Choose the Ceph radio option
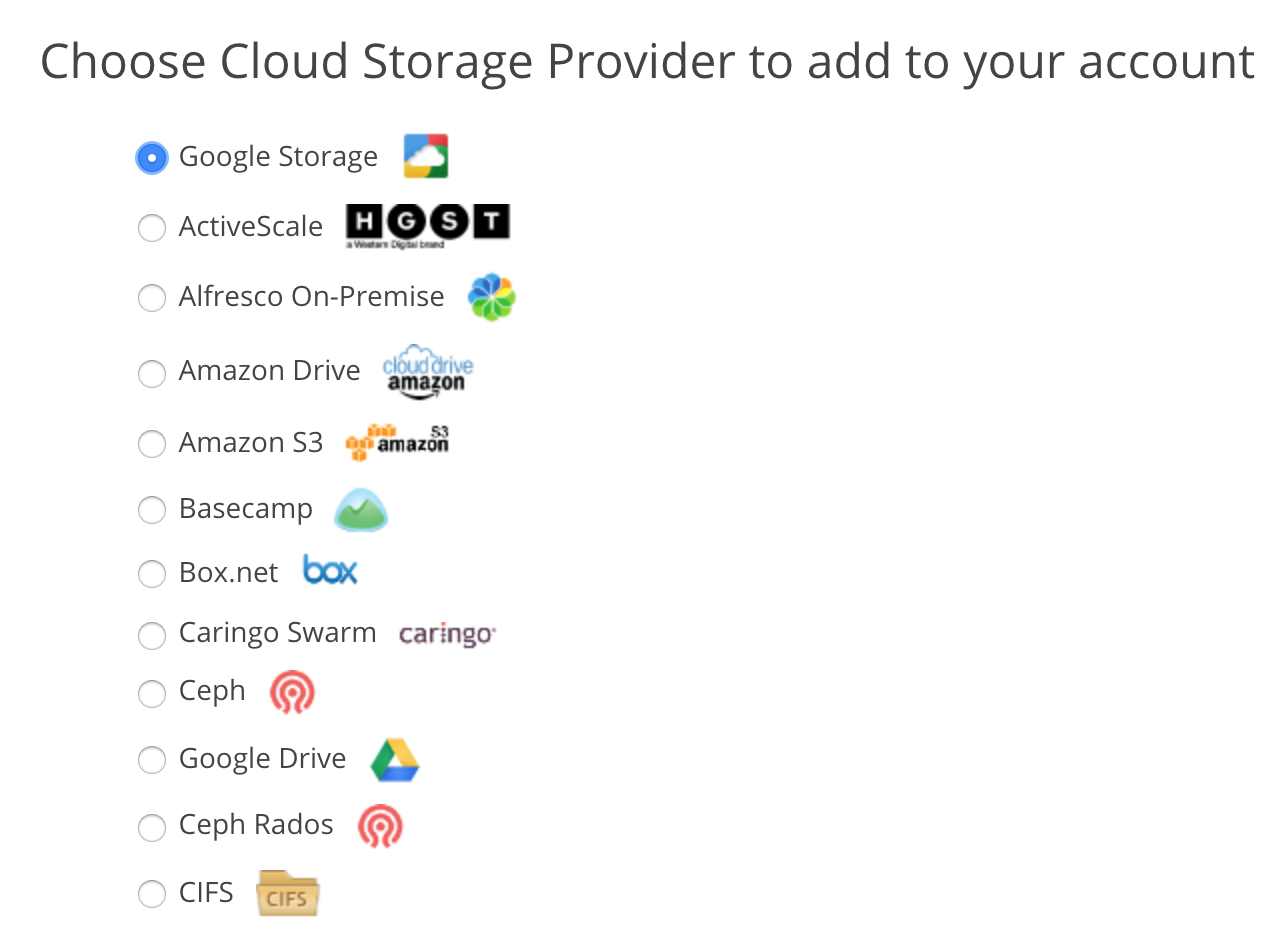This screenshot has height=932, width=1272. pos(152,693)
